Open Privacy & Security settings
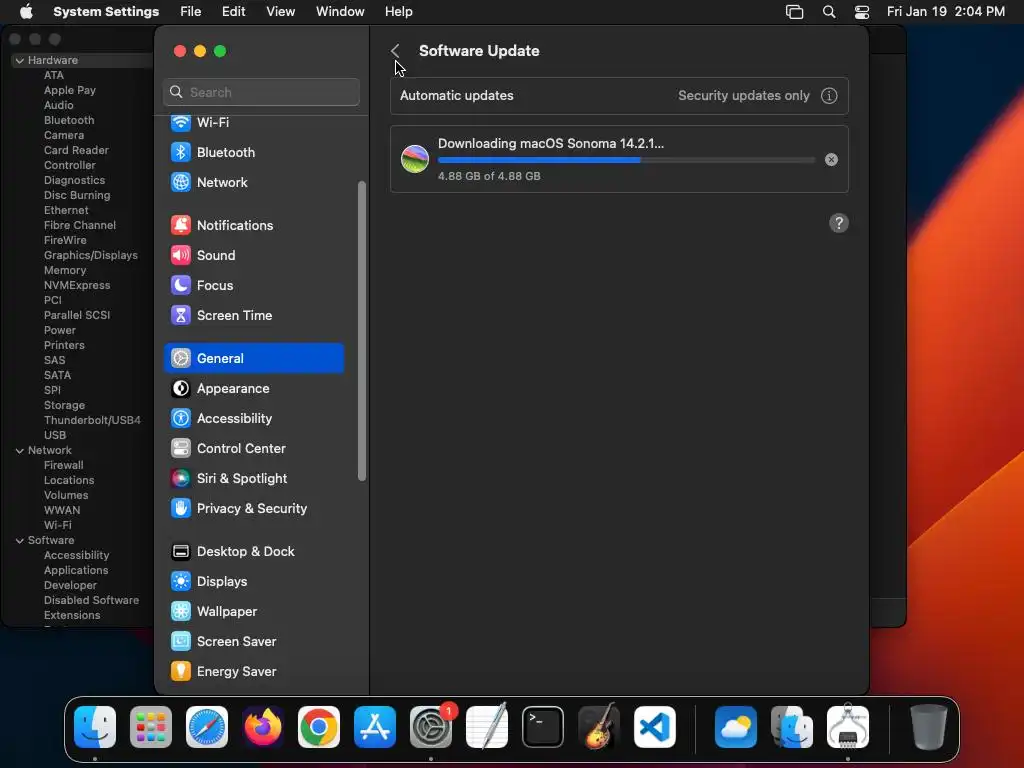This screenshot has width=1024, height=768. (x=253, y=509)
